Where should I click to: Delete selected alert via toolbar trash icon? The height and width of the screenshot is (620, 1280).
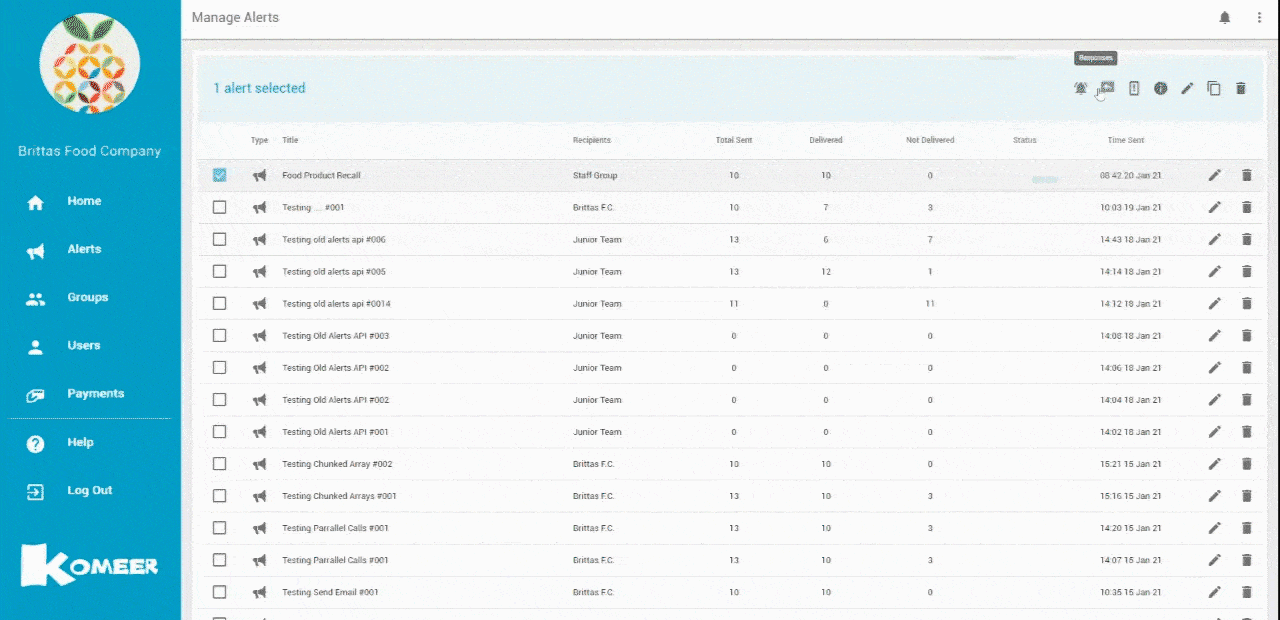pos(1241,88)
